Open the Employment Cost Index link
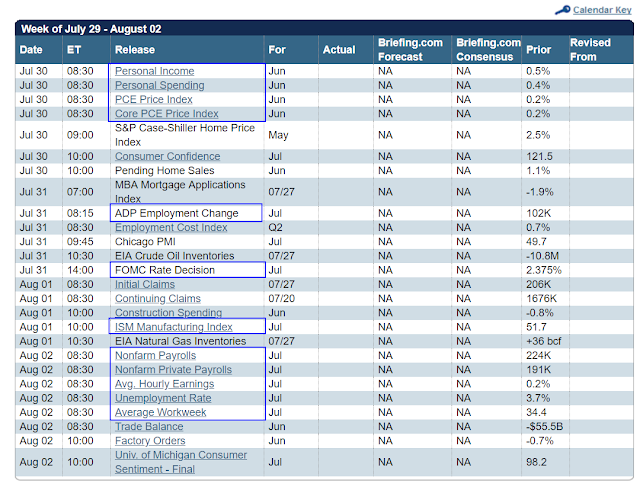 tap(171, 227)
